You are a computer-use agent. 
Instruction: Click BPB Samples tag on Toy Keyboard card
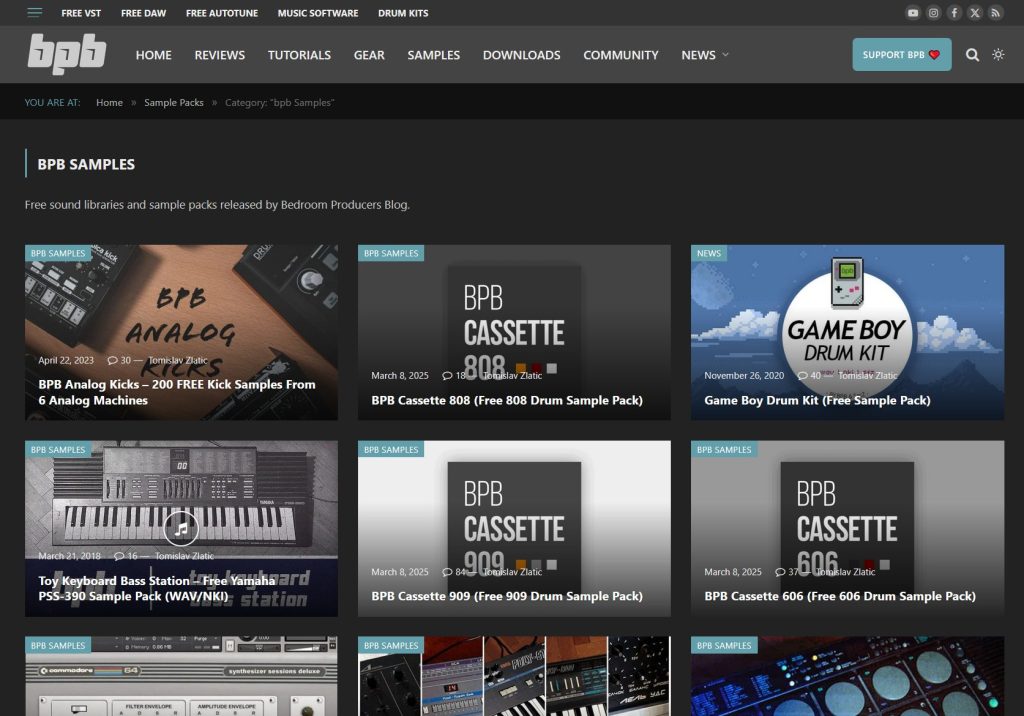58,449
